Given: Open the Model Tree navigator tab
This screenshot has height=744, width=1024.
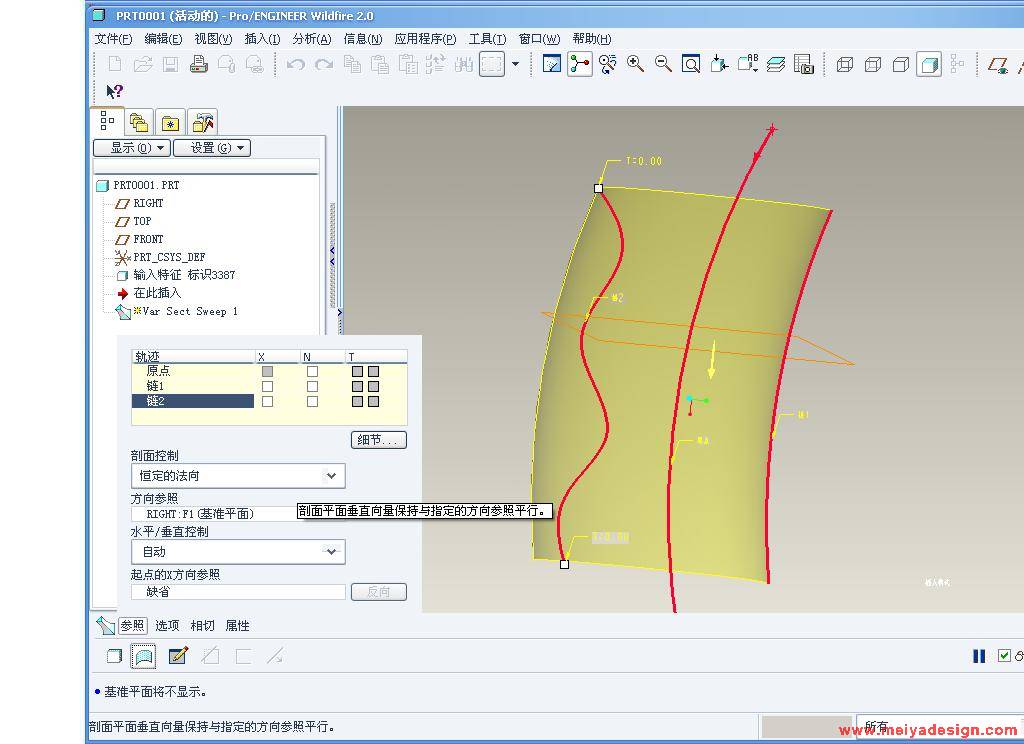Looking at the screenshot, I should pyautogui.click(x=107, y=121).
